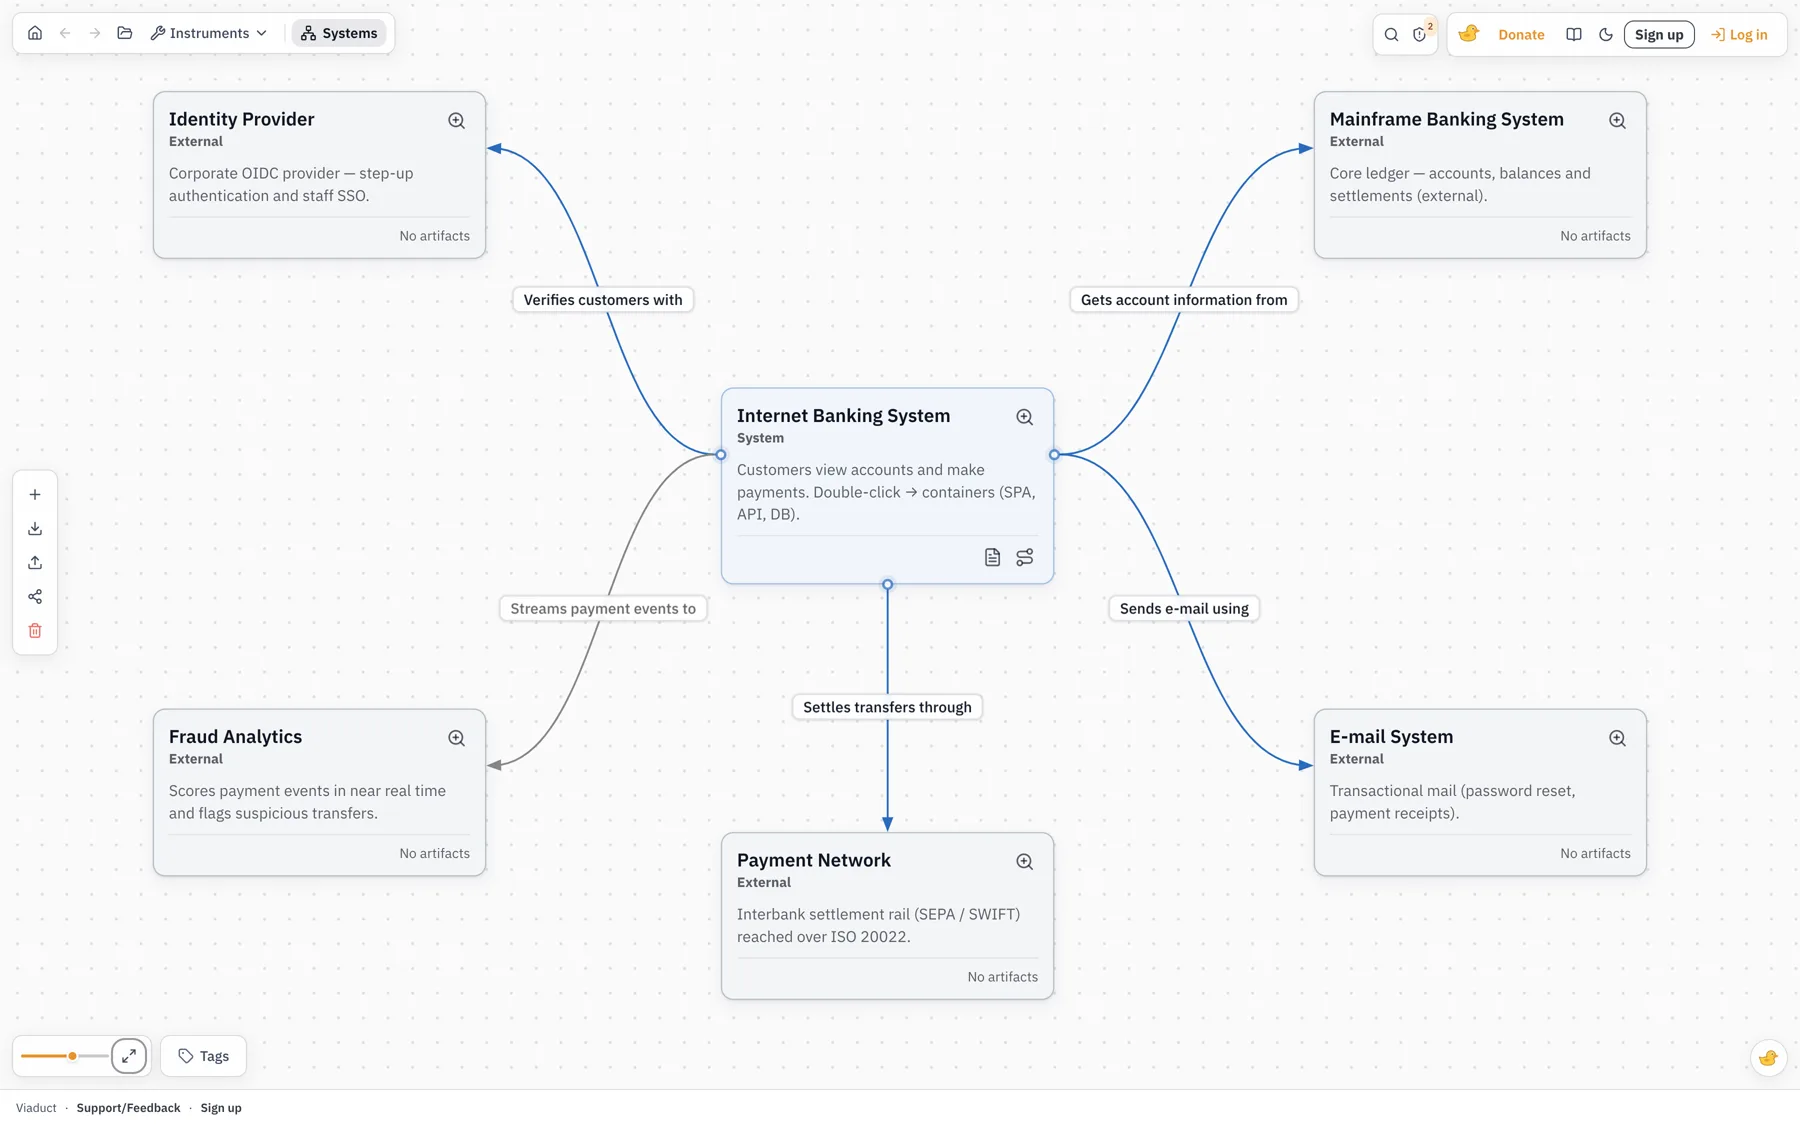This screenshot has width=1800, height=1125.
Task: Add new element with plus icon
Action: coord(35,495)
